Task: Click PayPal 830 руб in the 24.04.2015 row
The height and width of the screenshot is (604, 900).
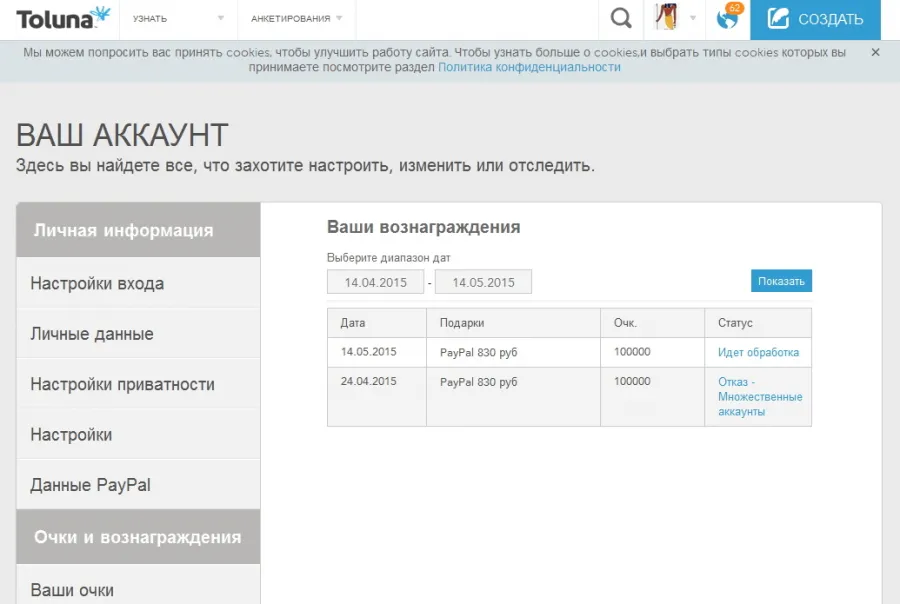Action: 479,382
